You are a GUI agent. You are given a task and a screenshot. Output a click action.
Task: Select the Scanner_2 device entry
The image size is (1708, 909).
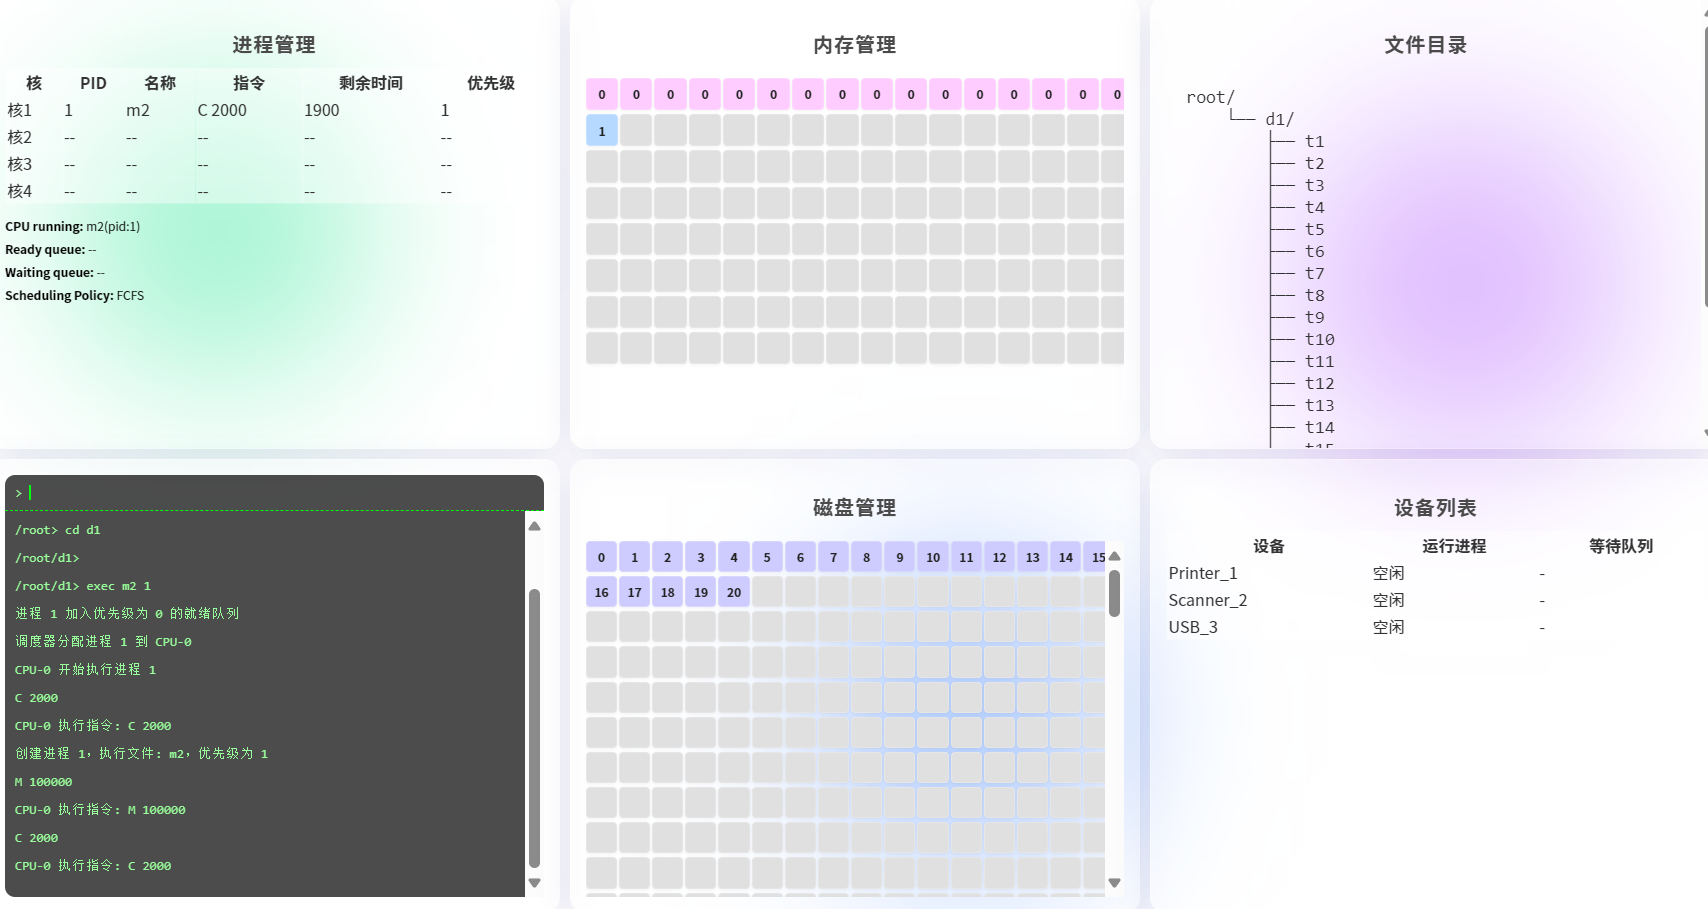1208,600
